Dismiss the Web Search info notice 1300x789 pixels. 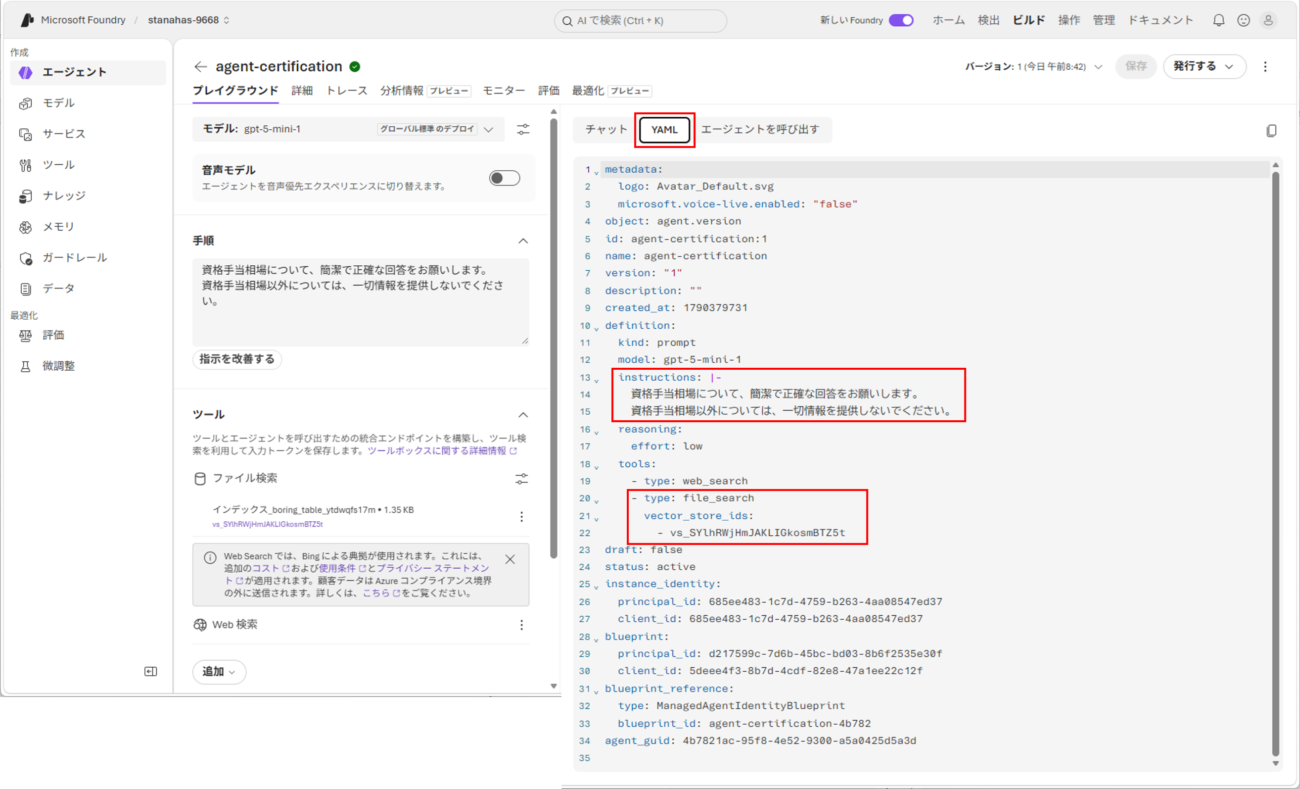click(510, 559)
